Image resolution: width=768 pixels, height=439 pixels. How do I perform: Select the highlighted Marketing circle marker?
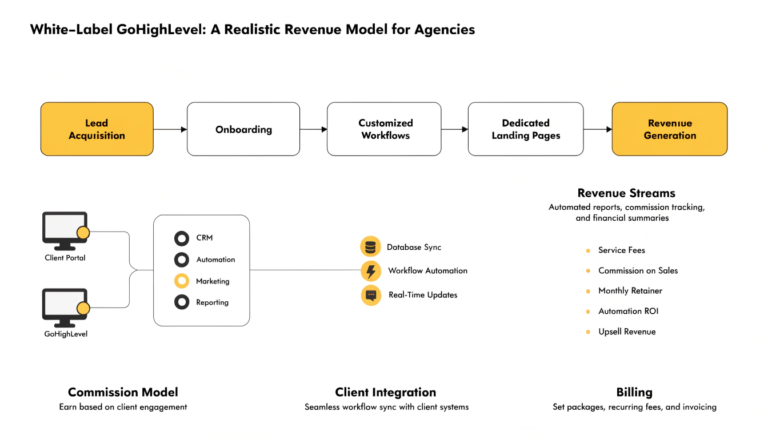click(182, 281)
